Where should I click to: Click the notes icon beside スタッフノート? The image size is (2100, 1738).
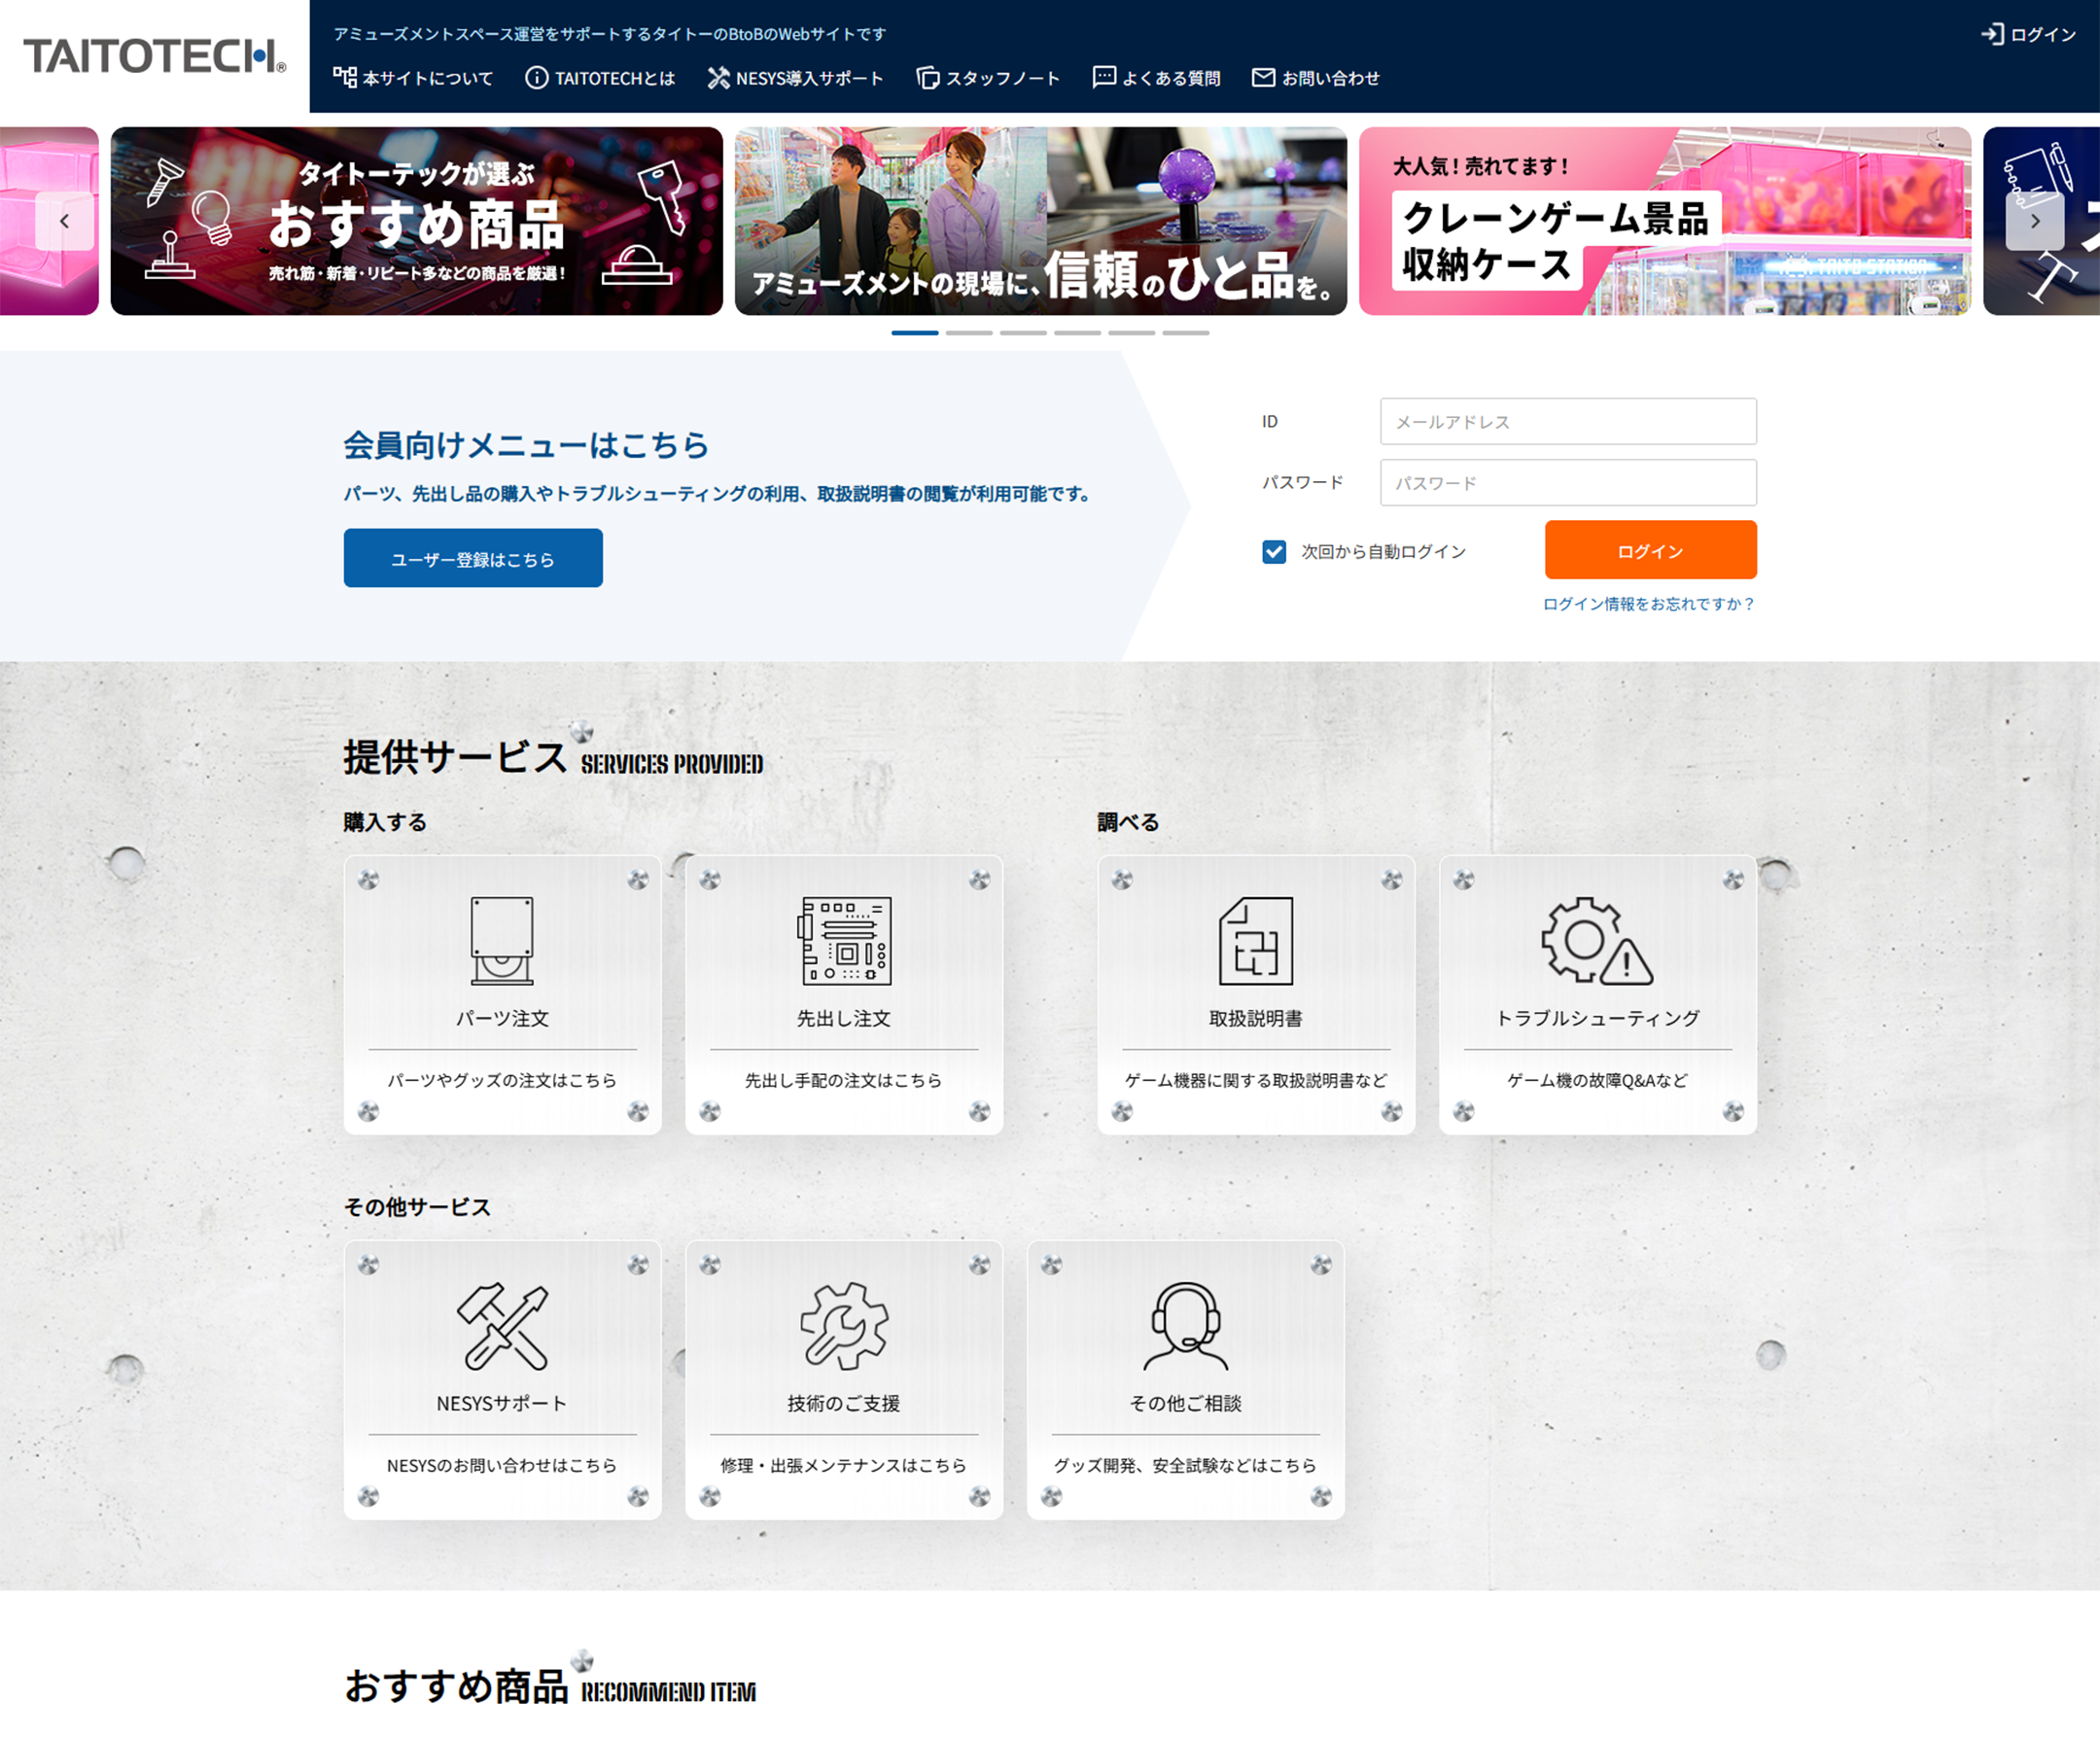928,77
